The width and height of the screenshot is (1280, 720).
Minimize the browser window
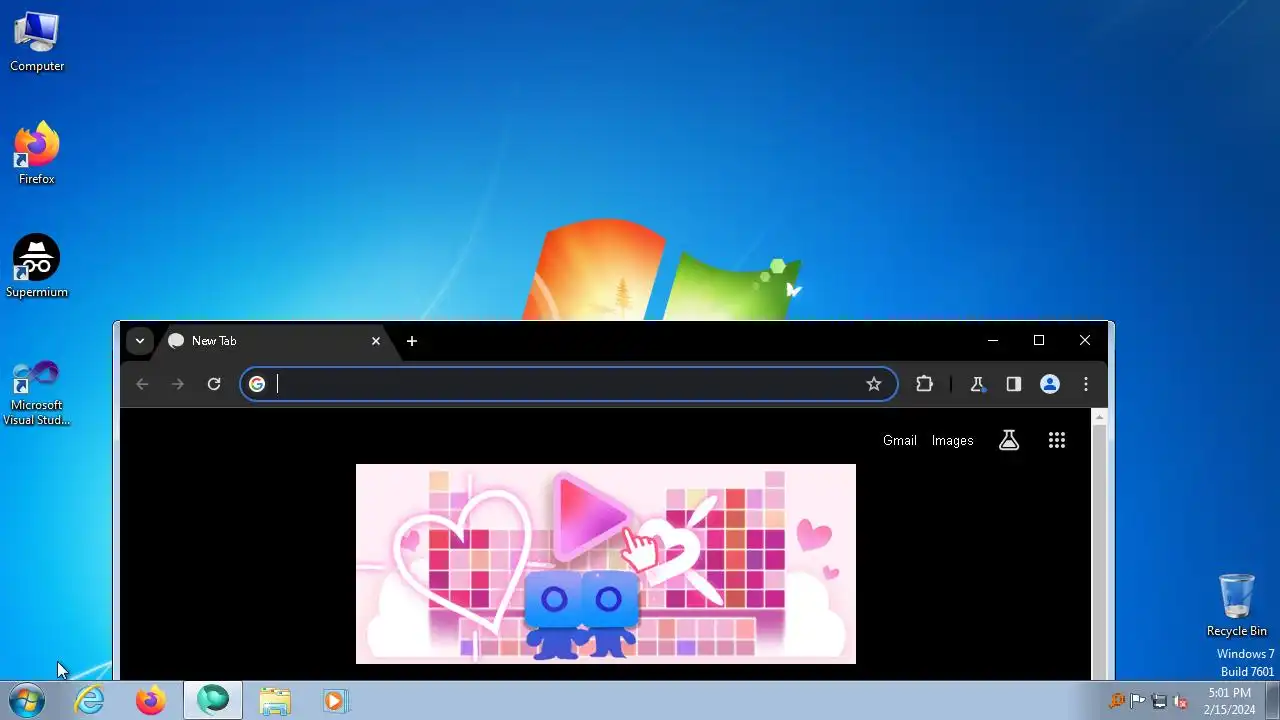pyautogui.click(x=993, y=341)
